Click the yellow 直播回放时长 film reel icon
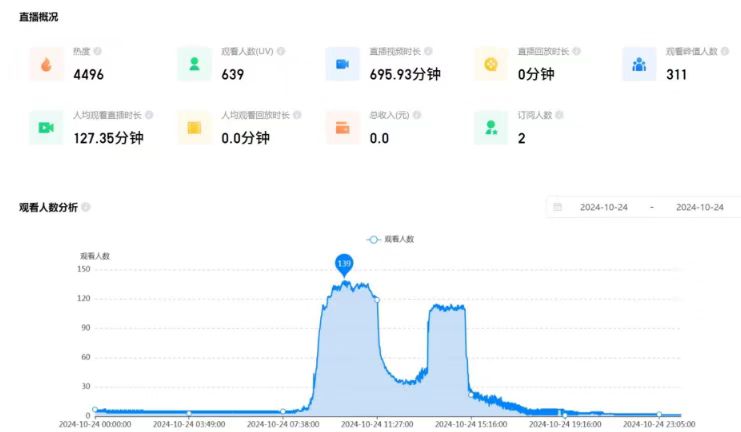741x432 pixels. click(x=491, y=64)
